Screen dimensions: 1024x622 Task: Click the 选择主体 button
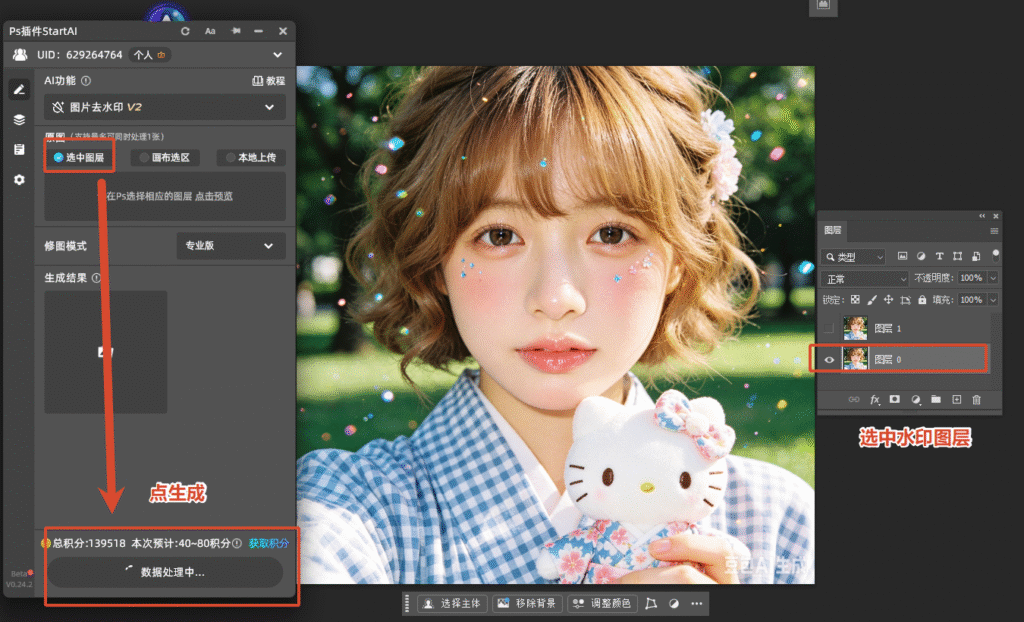452,604
